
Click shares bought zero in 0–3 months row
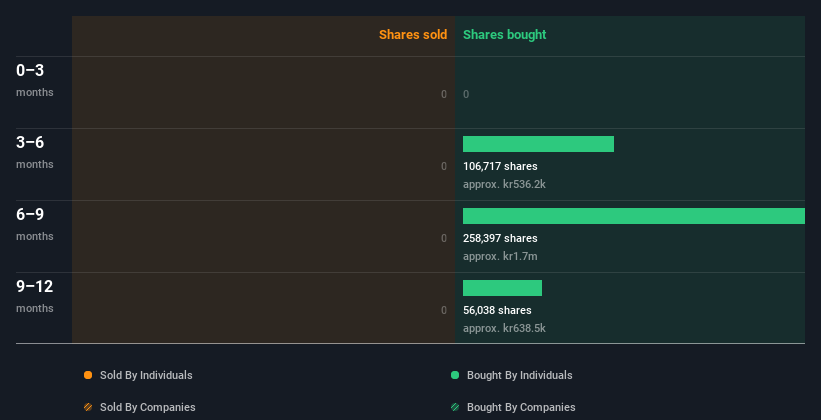466,94
